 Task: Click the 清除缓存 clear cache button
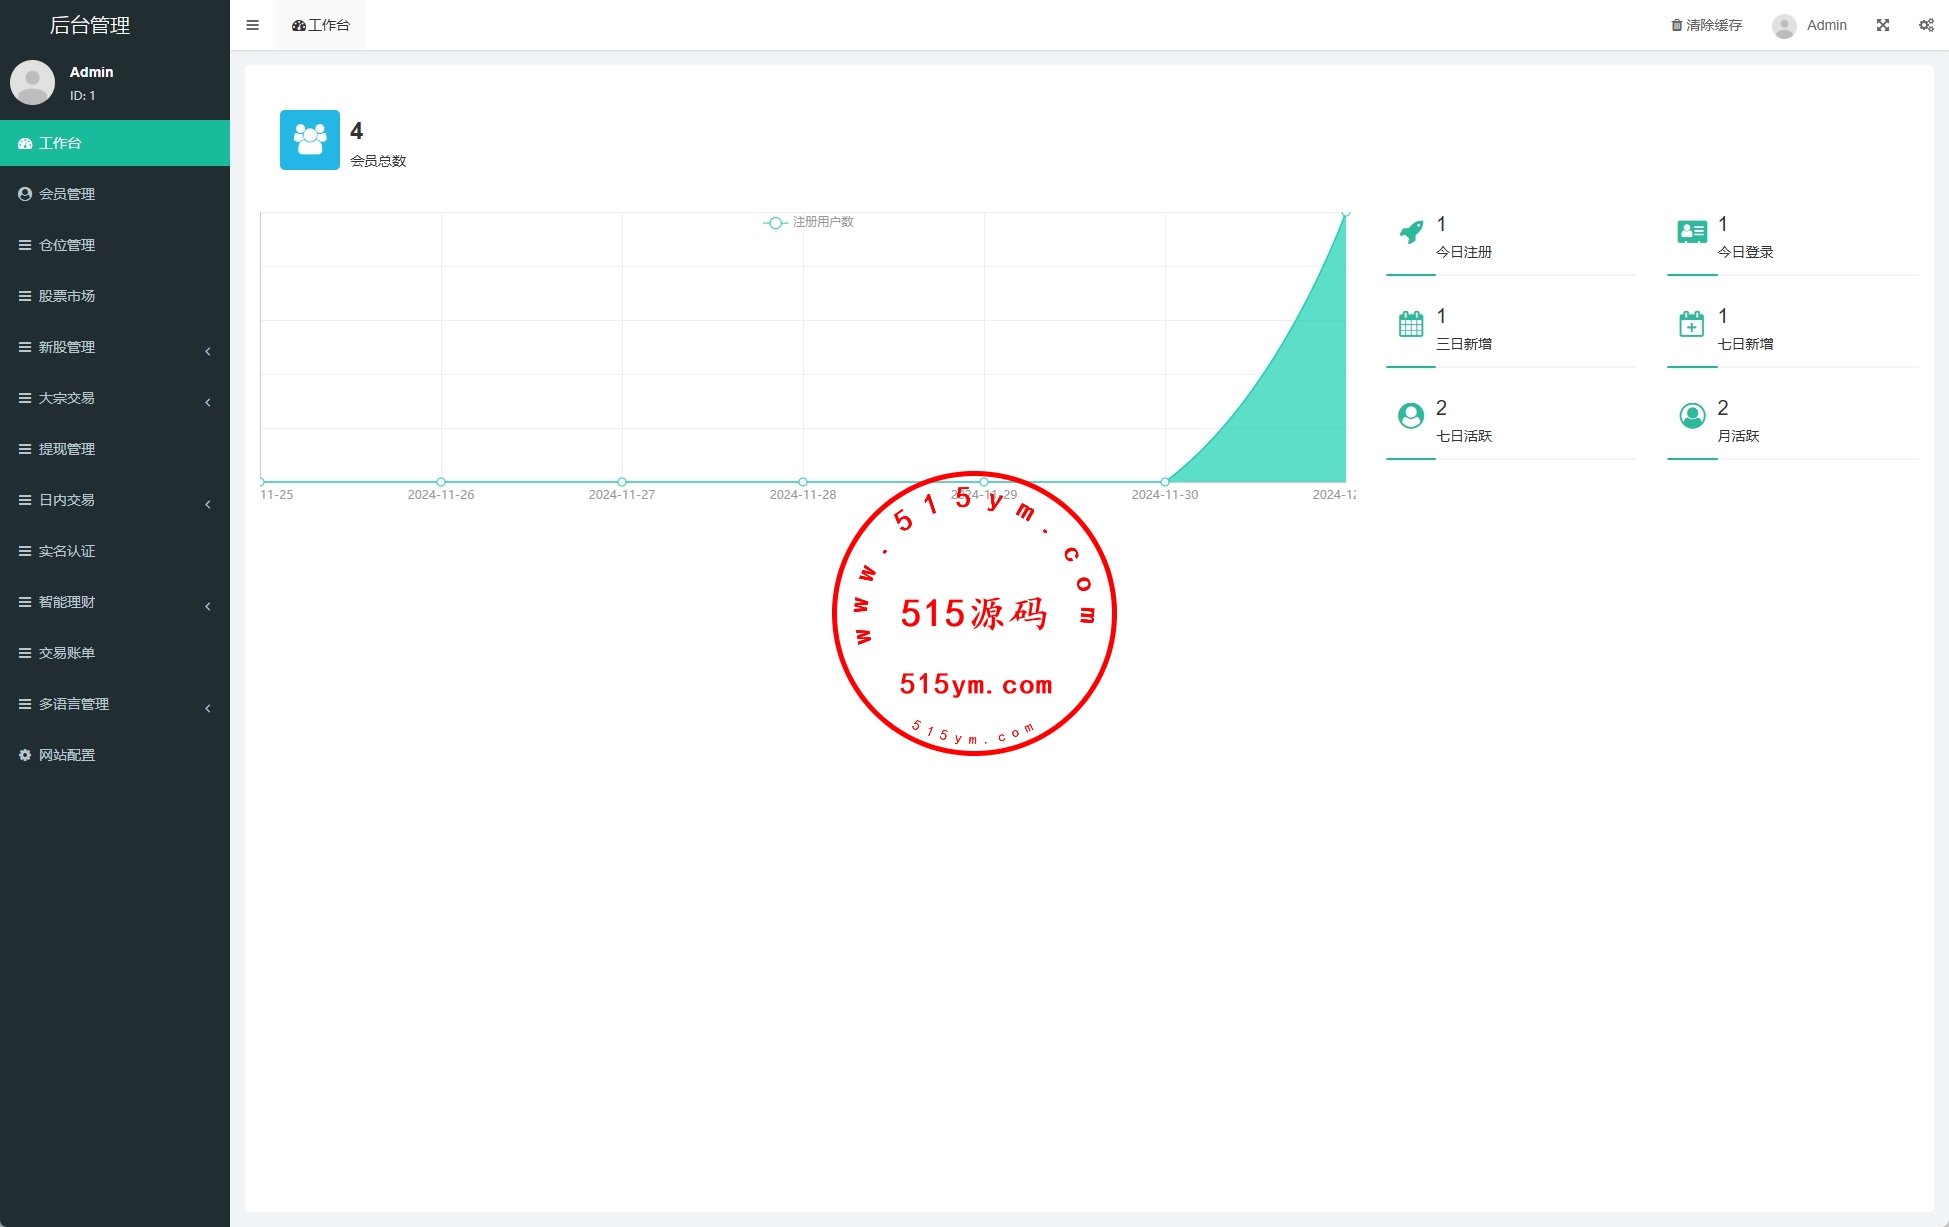pos(1706,25)
